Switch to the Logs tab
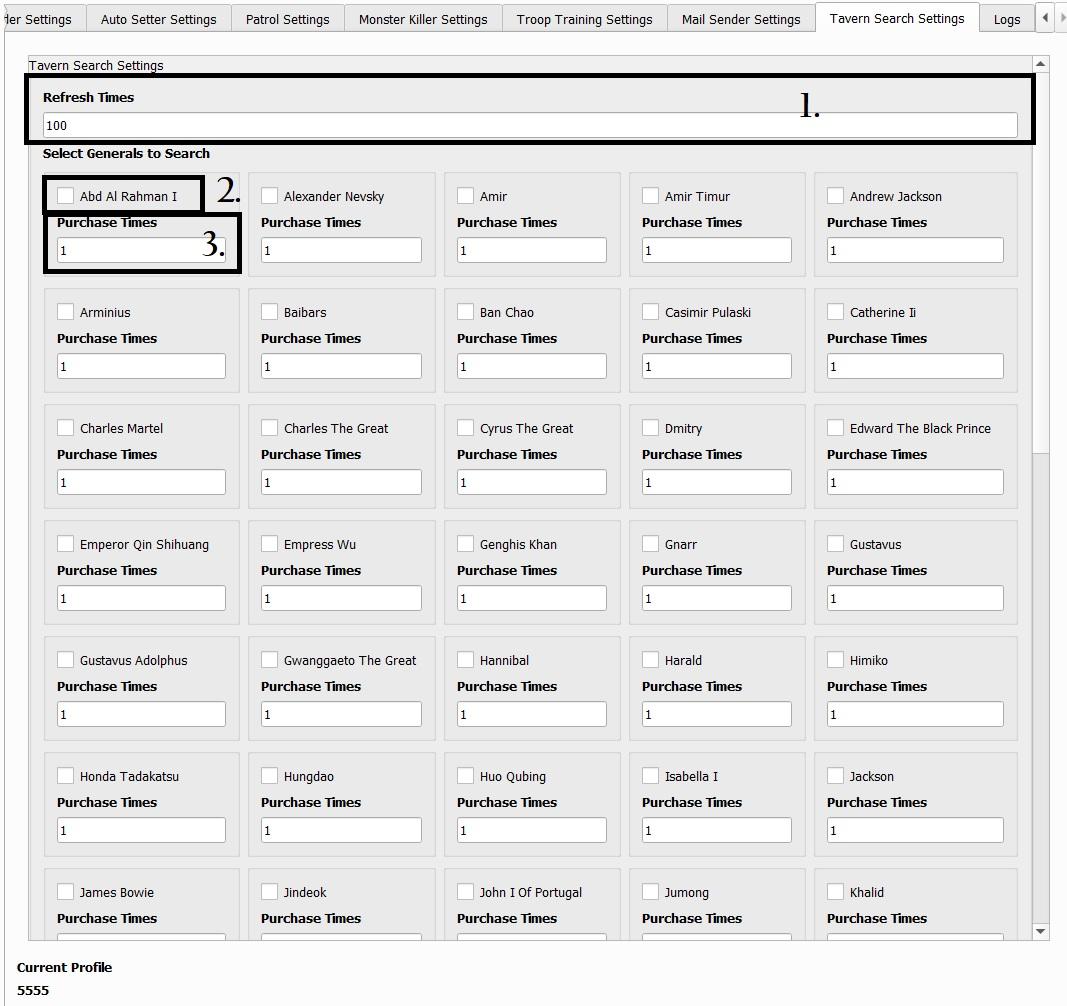The width and height of the screenshot is (1067, 1006). (1006, 19)
